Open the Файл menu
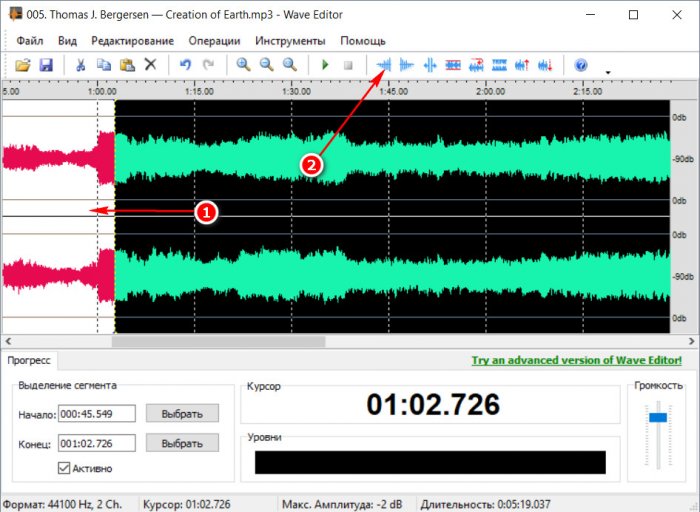700x512 pixels. (29, 41)
